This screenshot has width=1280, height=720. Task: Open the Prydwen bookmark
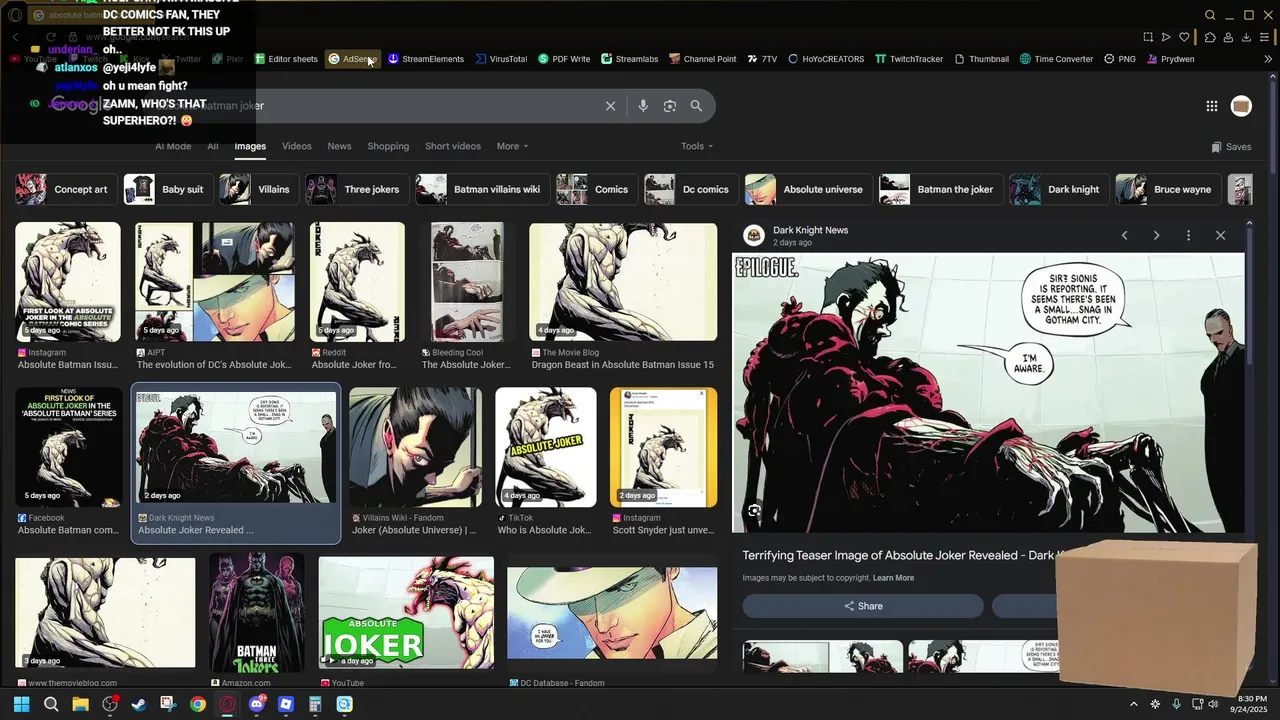pyautogui.click(x=1170, y=59)
